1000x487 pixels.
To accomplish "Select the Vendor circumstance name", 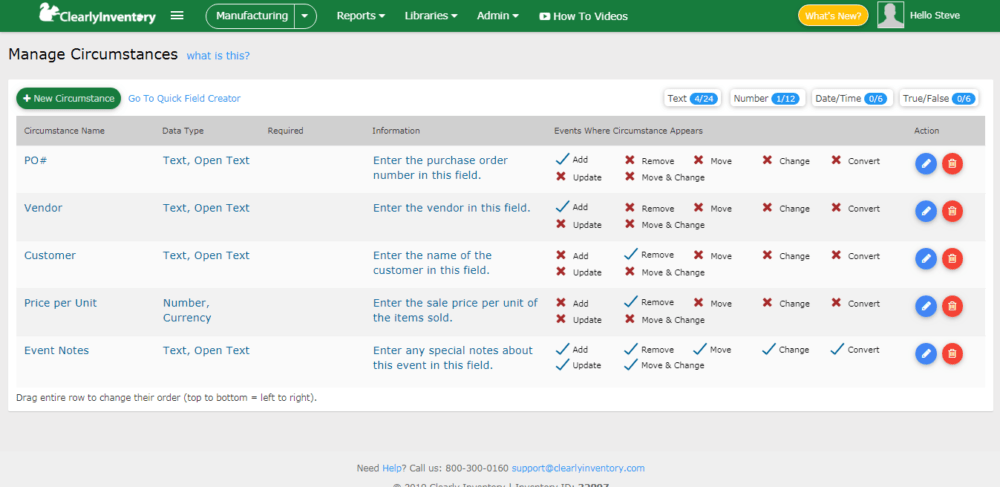I will coord(43,208).
